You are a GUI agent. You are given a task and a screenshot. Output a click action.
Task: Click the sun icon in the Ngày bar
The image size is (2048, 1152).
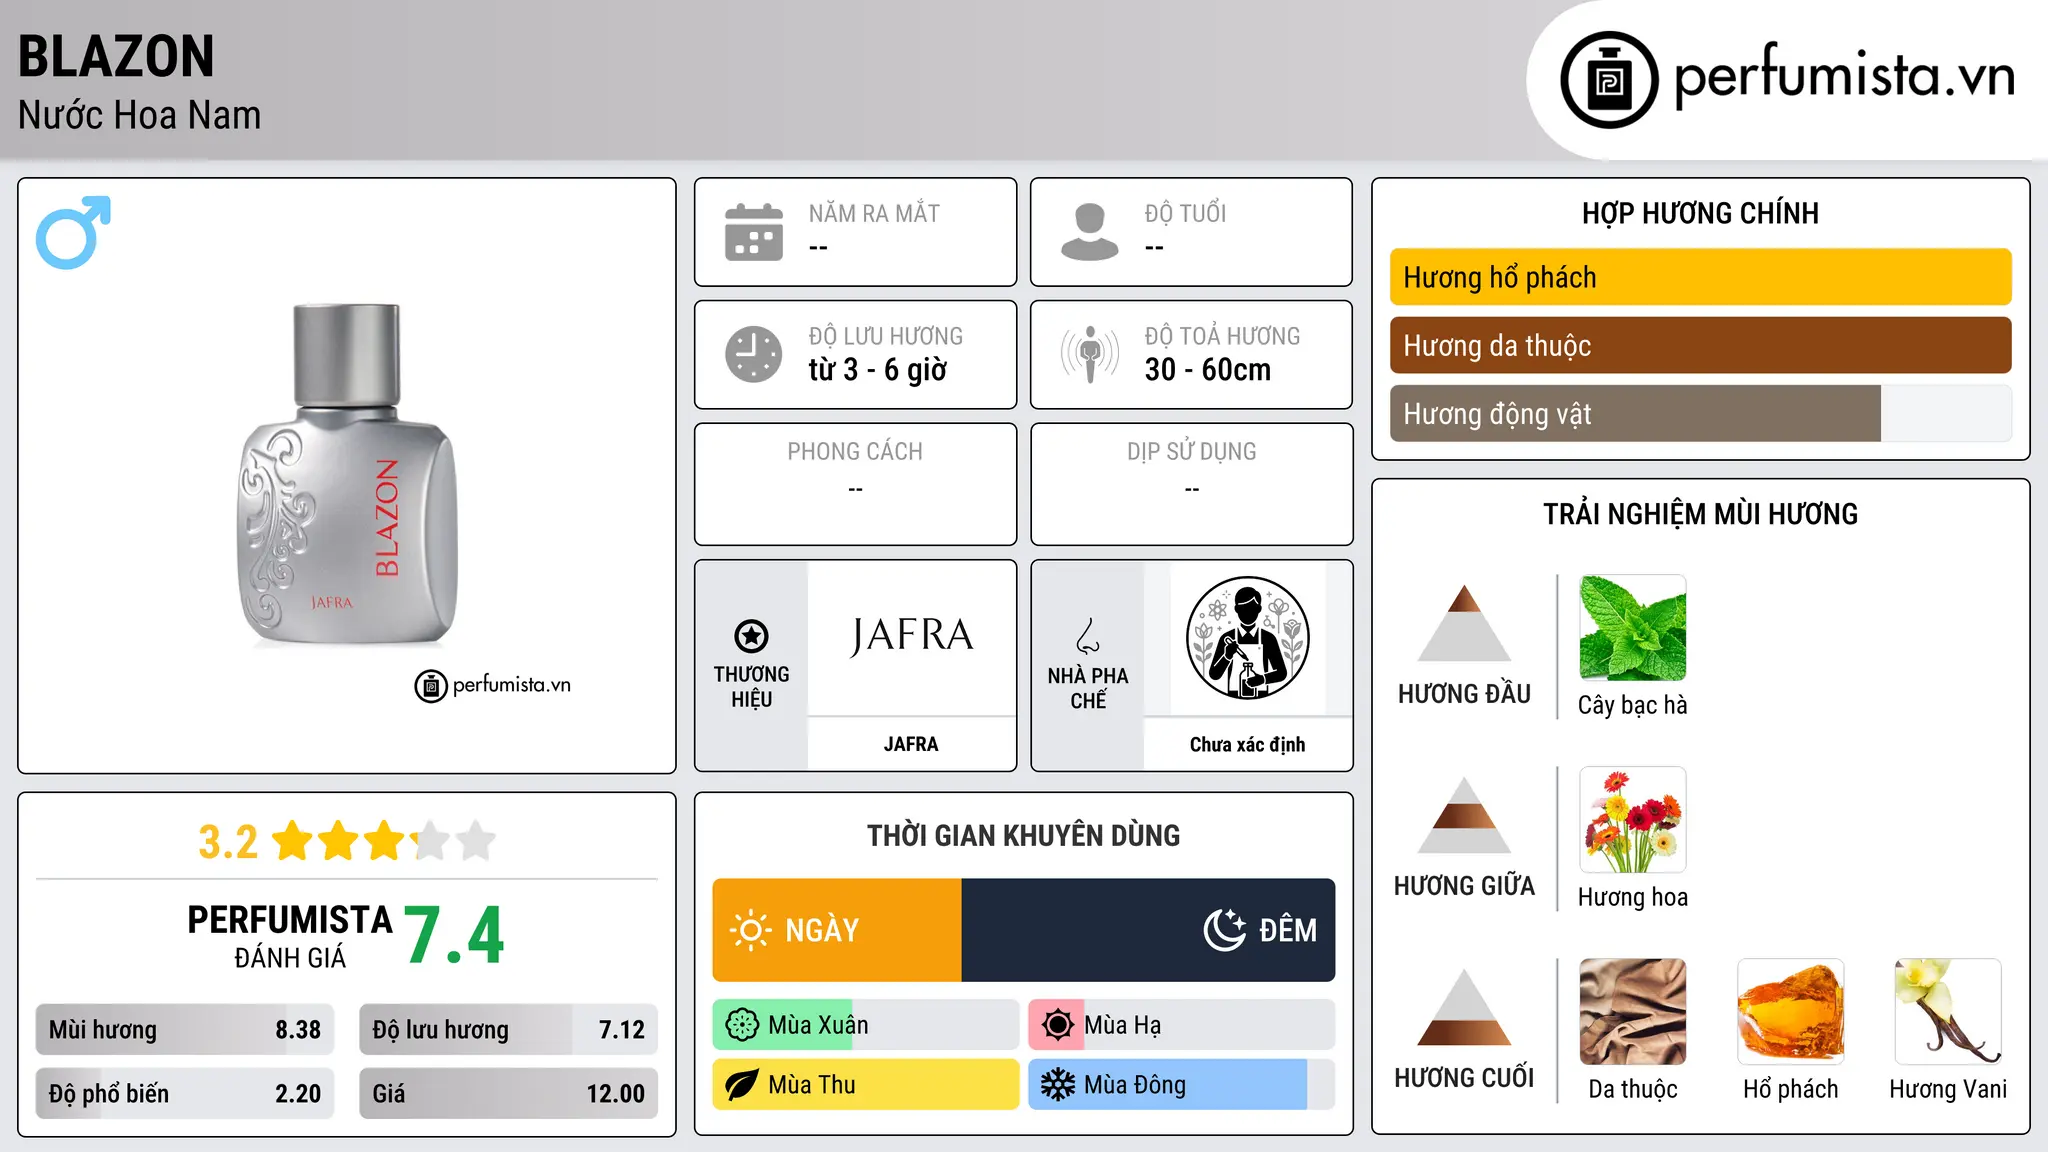(750, 930)
